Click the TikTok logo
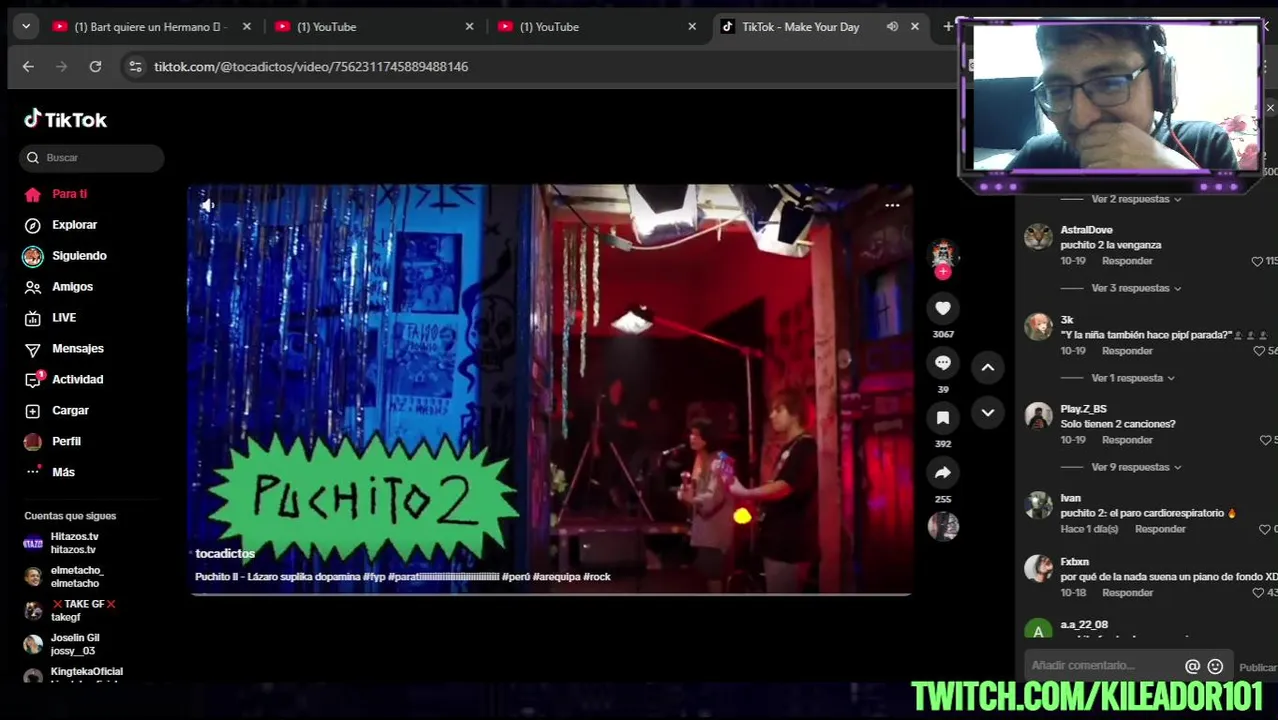This screenshot has width=1278, height=720. (x=65, y=119)
